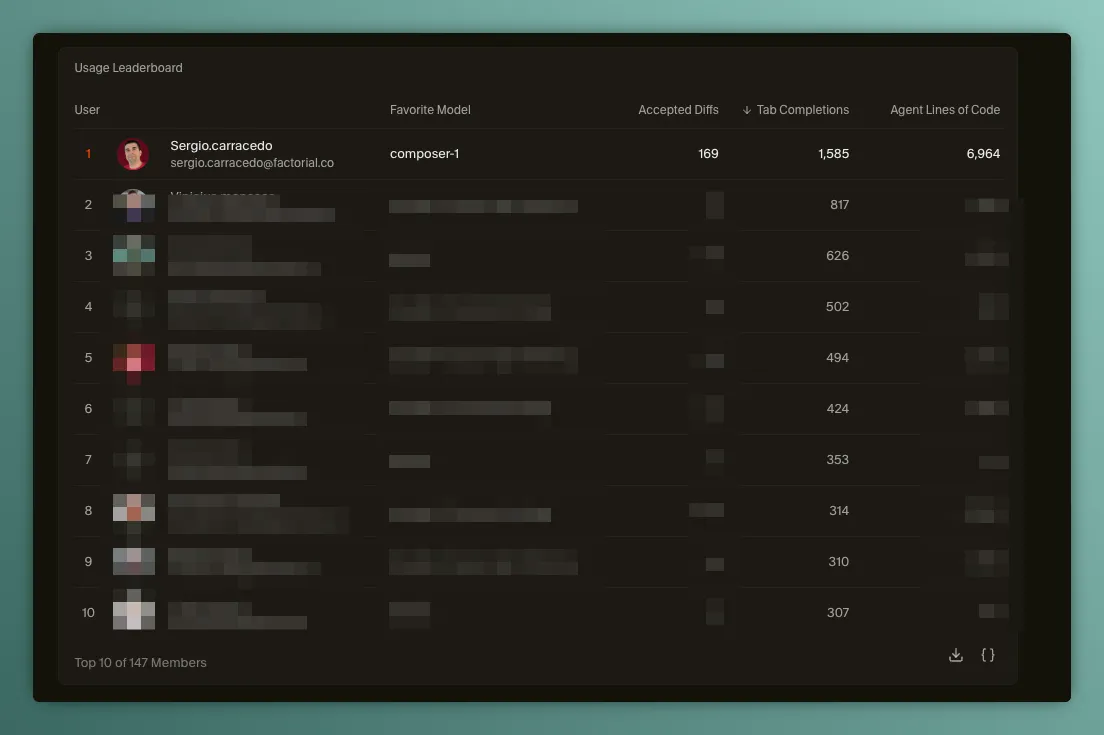Open Sergio.carracedo's profile avatar

(133, 154)
